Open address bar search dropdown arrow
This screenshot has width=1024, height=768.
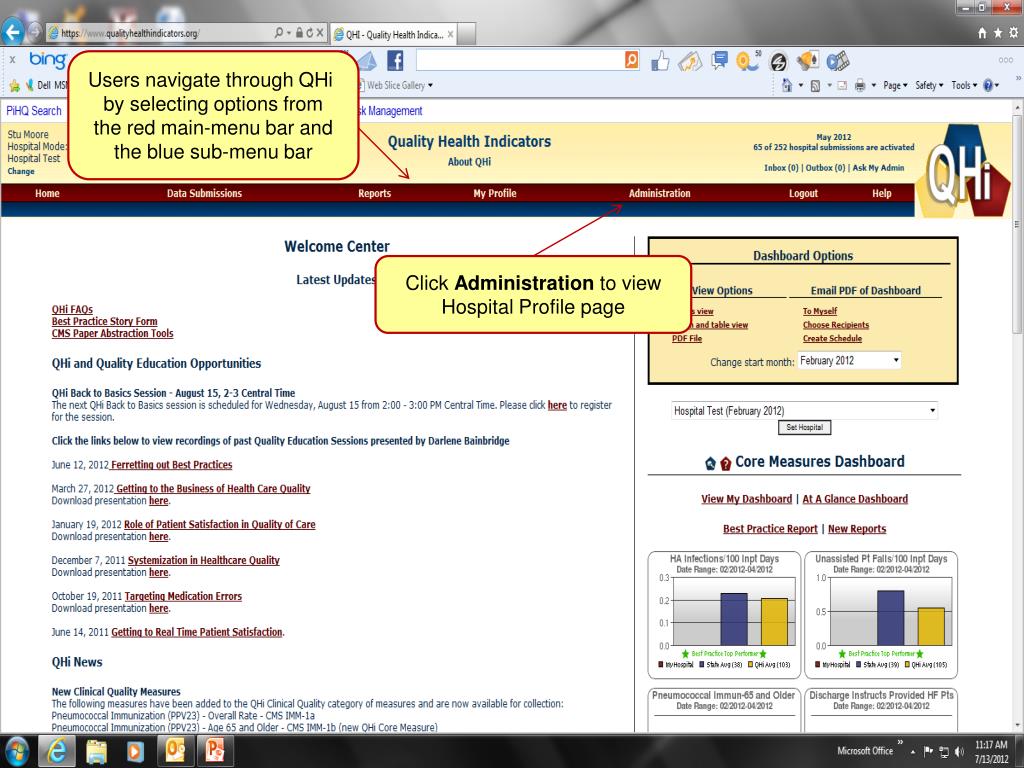288,33
